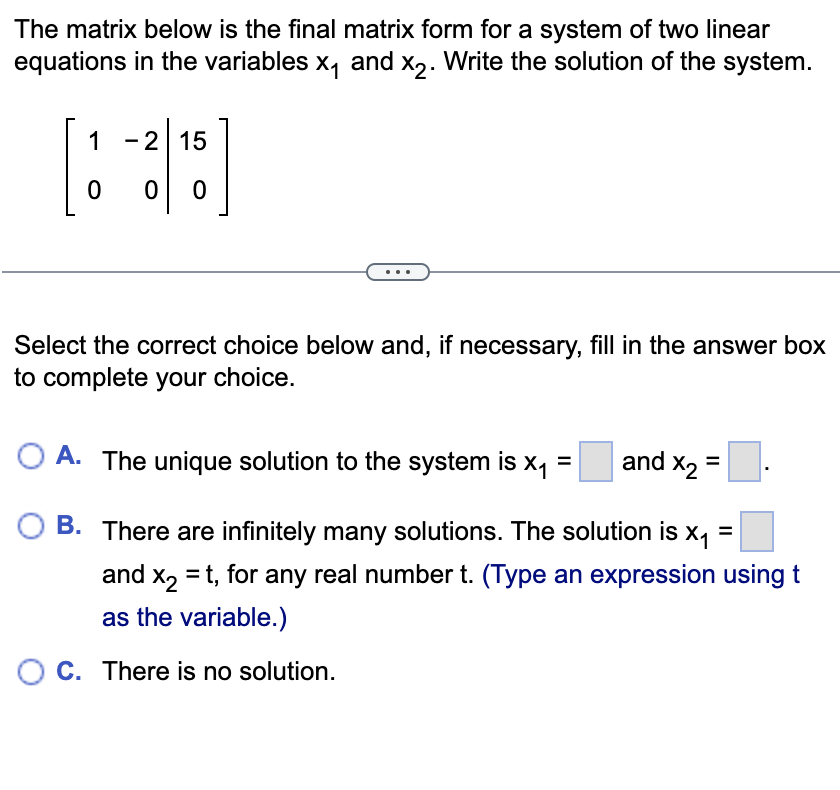Choose the infinitely many solutions option
The width and height of the screenshot is (840, 790).
click(x=31, y=524)
